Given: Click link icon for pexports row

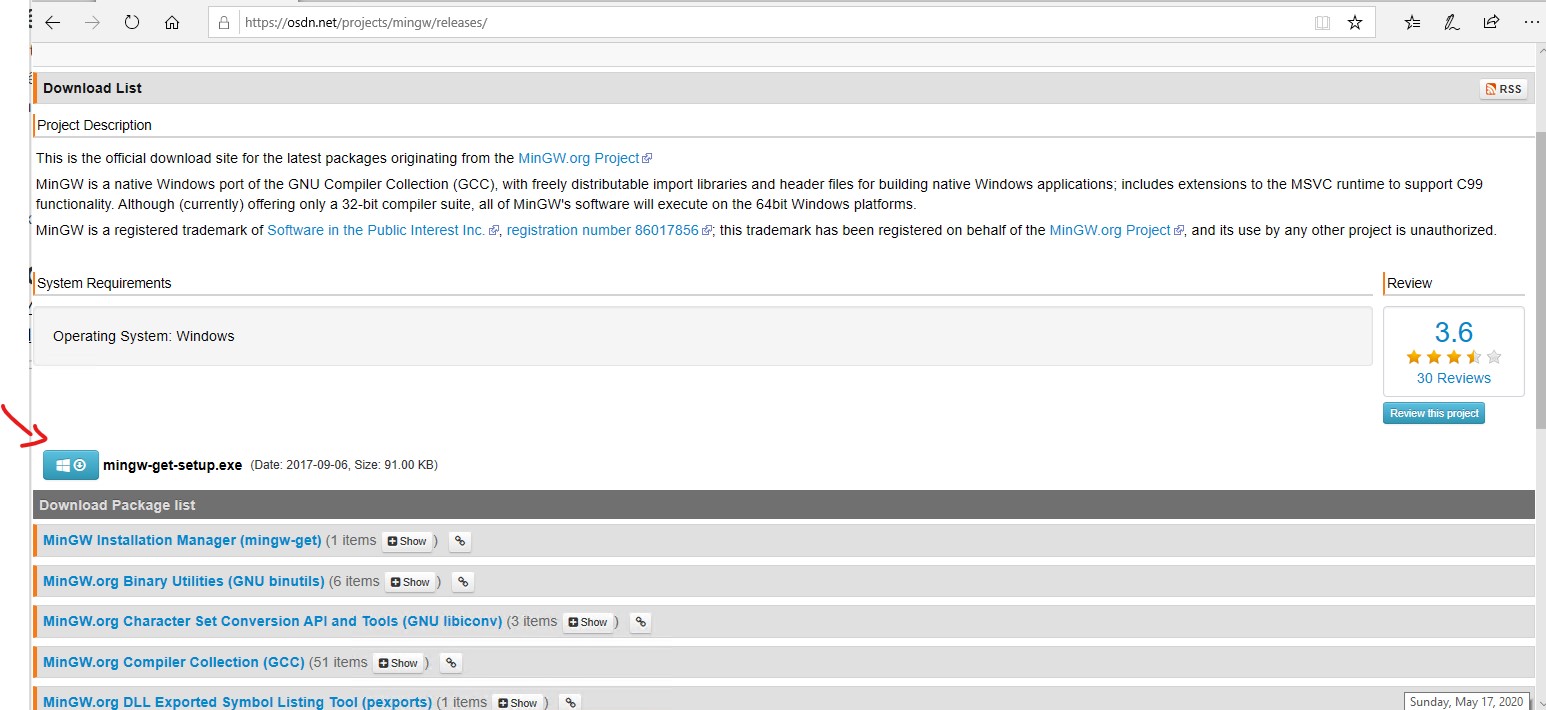Looking at the screenshot, I should click(569, 703).
